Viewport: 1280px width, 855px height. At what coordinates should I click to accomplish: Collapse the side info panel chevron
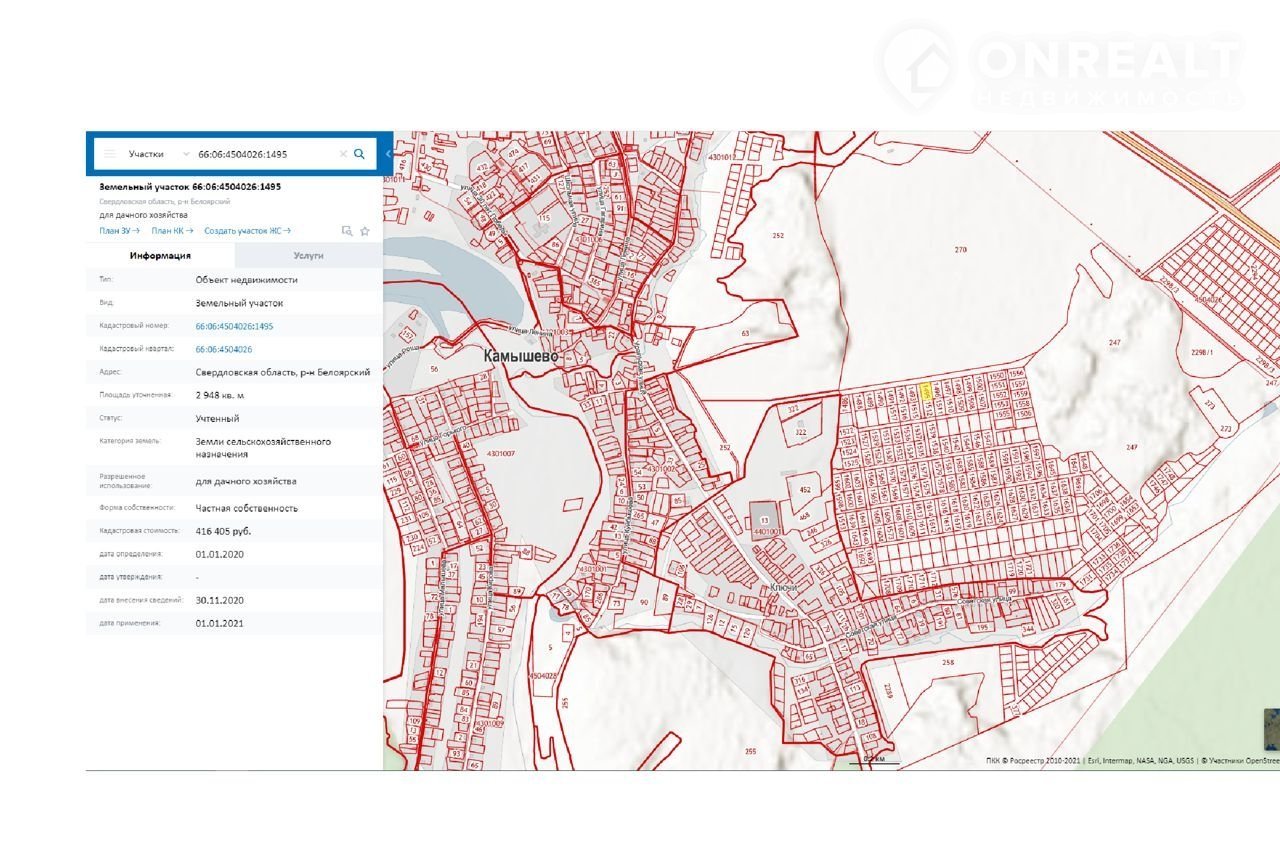[388, 154]
